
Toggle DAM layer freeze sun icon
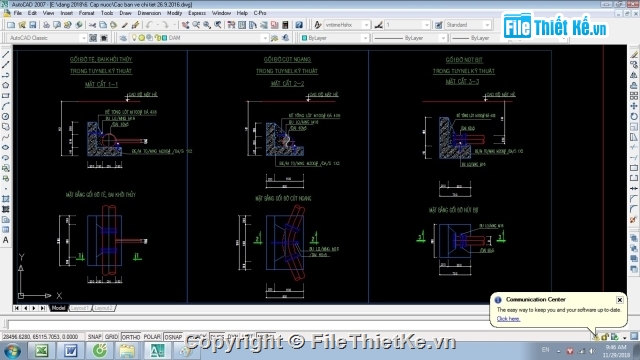(142, 38)
